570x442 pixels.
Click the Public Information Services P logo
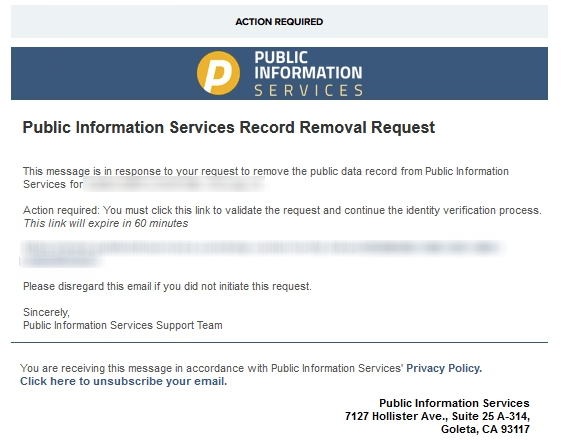pyautogui.click(x=218, y=73)
